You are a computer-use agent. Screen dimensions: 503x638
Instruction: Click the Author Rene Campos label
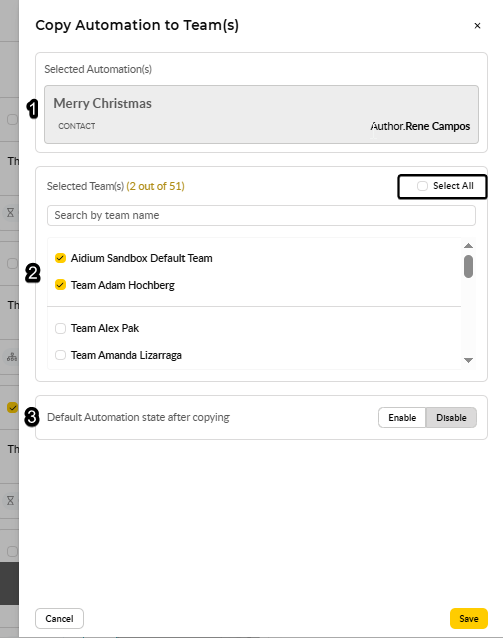pyautogui.click(x=420, y=126)
